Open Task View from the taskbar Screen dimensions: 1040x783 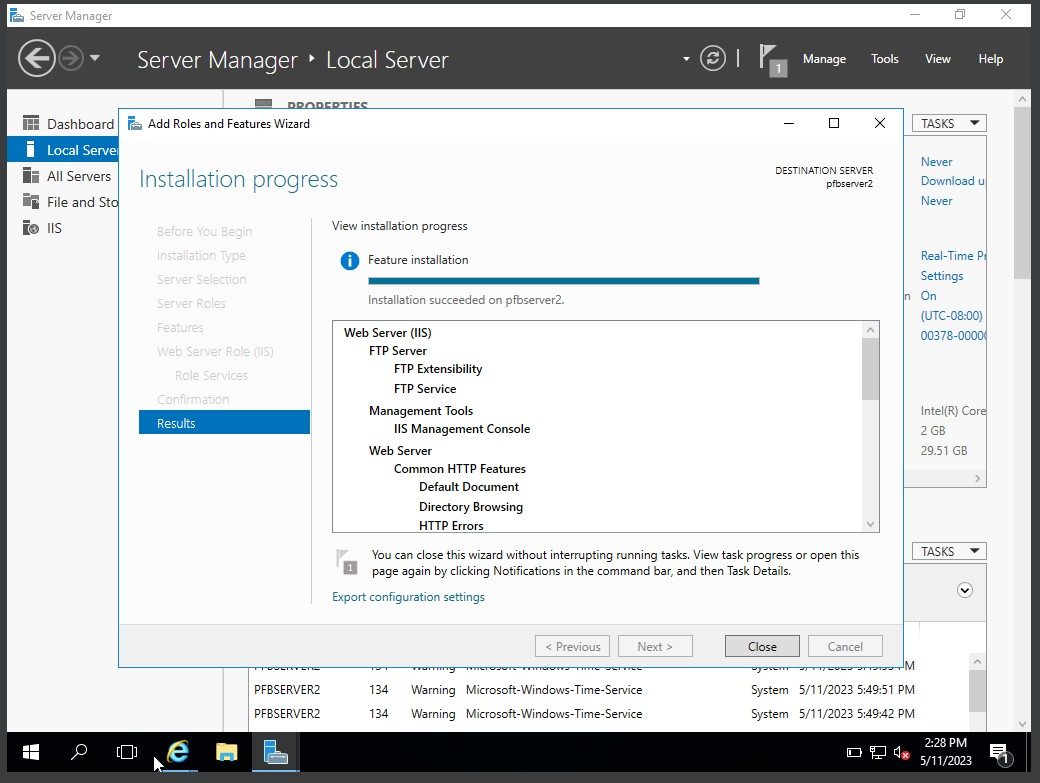click(127, 752)
